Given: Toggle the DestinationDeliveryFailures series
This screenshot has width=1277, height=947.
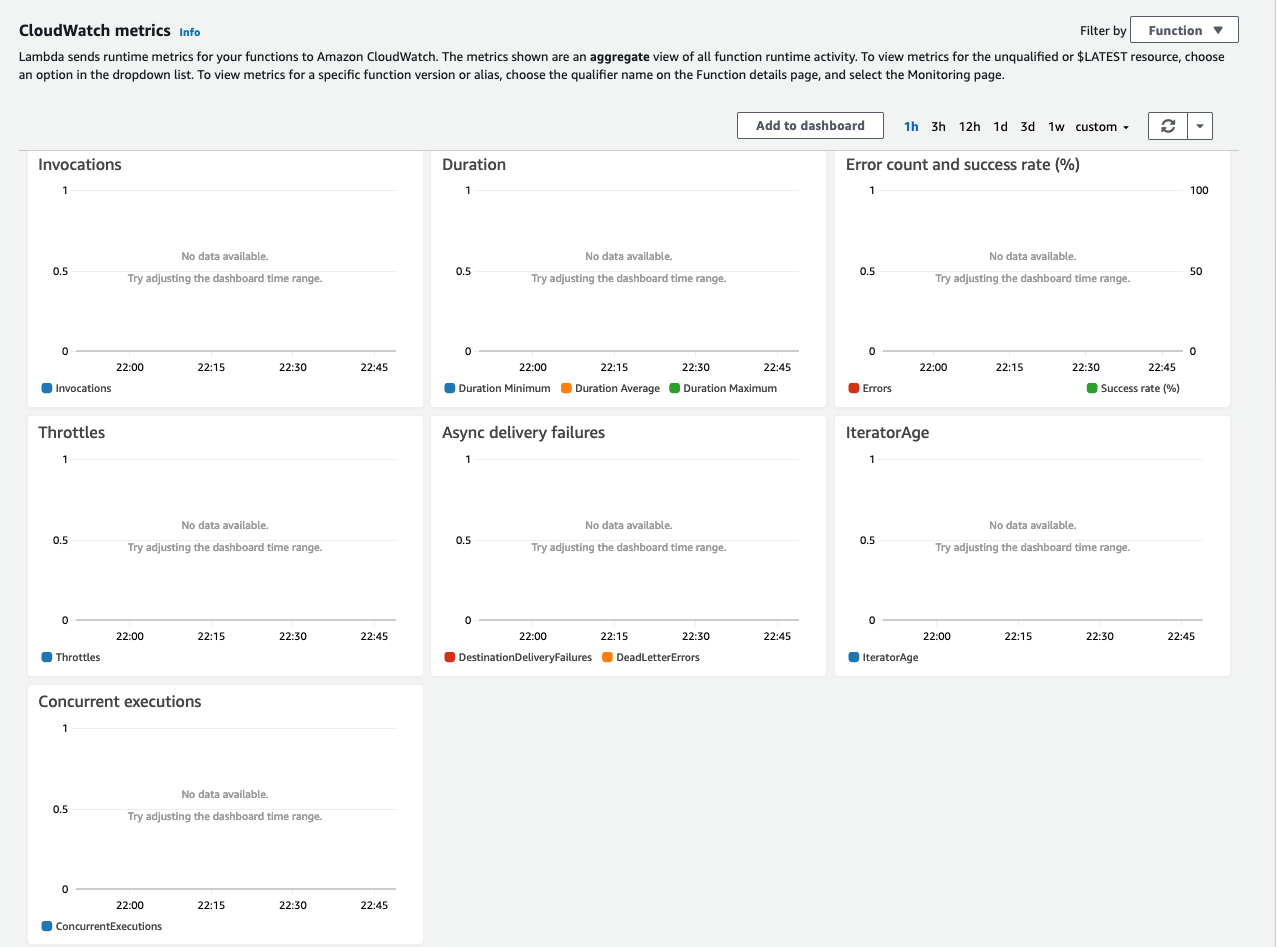Looking at the screenshot, I should click(449, 657).
